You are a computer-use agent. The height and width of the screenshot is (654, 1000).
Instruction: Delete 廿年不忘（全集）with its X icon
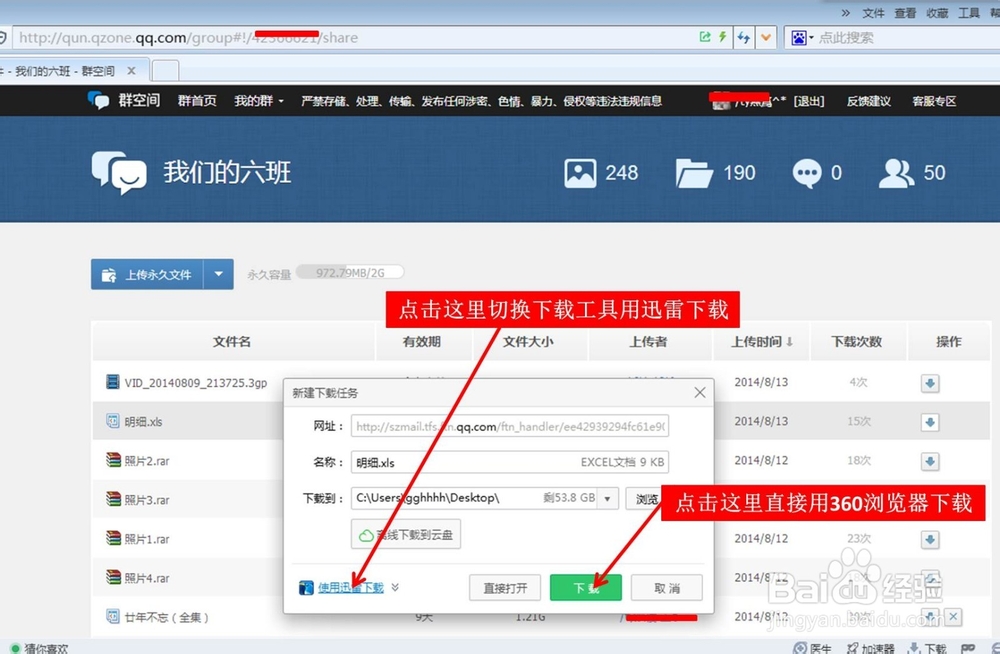click(953, 616)
